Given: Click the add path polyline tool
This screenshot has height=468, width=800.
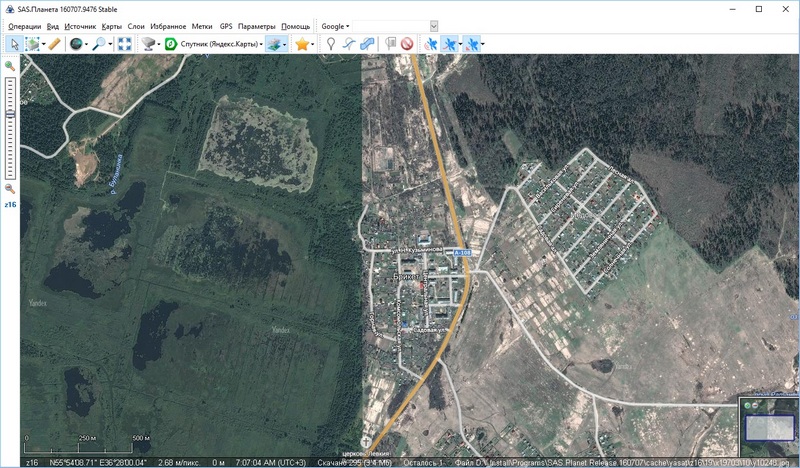Looking at the screenshot, I should [x=349, y=44].
